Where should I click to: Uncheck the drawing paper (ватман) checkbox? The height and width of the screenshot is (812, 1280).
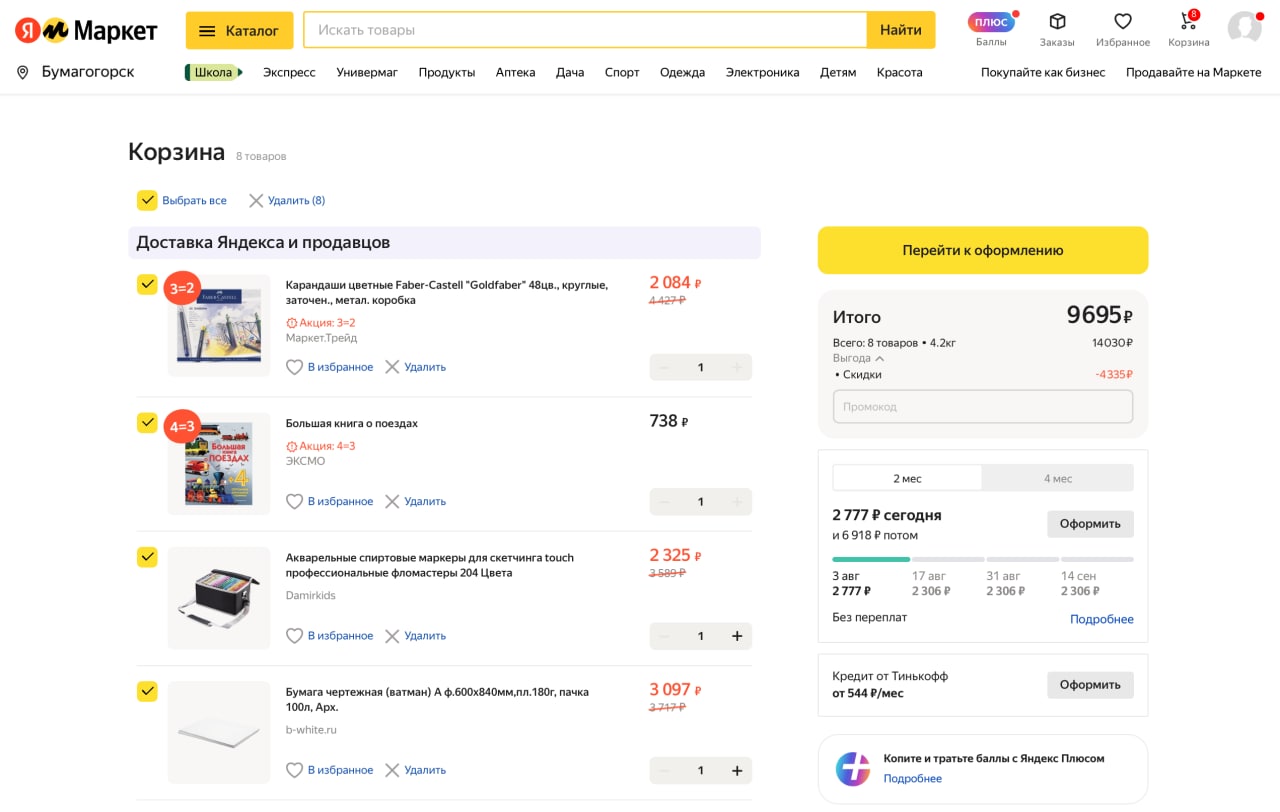click(147, 691)
